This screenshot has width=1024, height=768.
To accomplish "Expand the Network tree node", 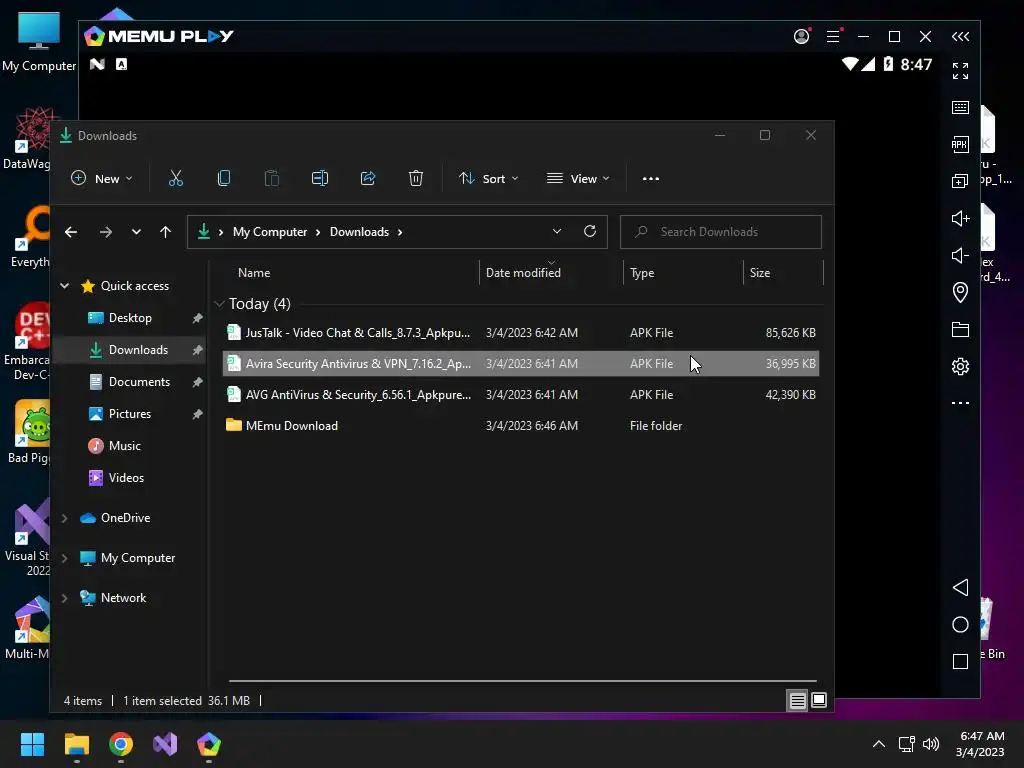I will (x=65, y=598).
